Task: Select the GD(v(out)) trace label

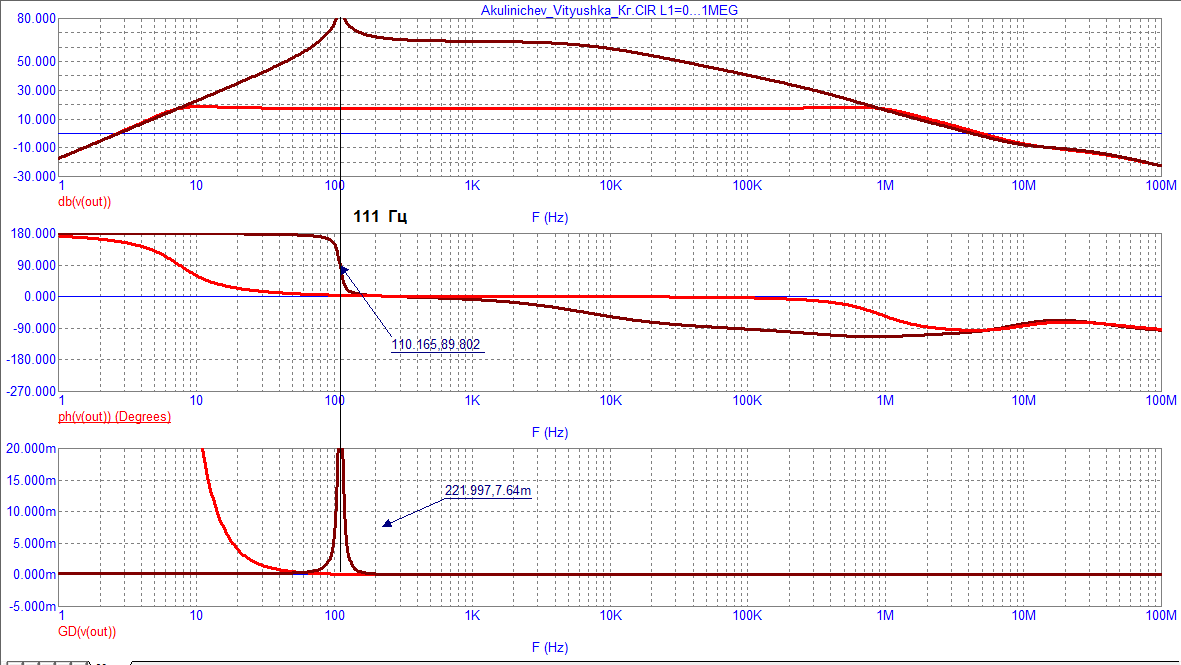Action: point(87,632)
